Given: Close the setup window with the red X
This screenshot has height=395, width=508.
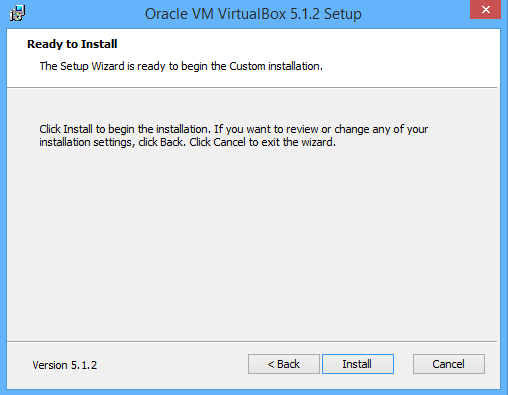Looking at the screenshot, I should [x=485, y=10].
